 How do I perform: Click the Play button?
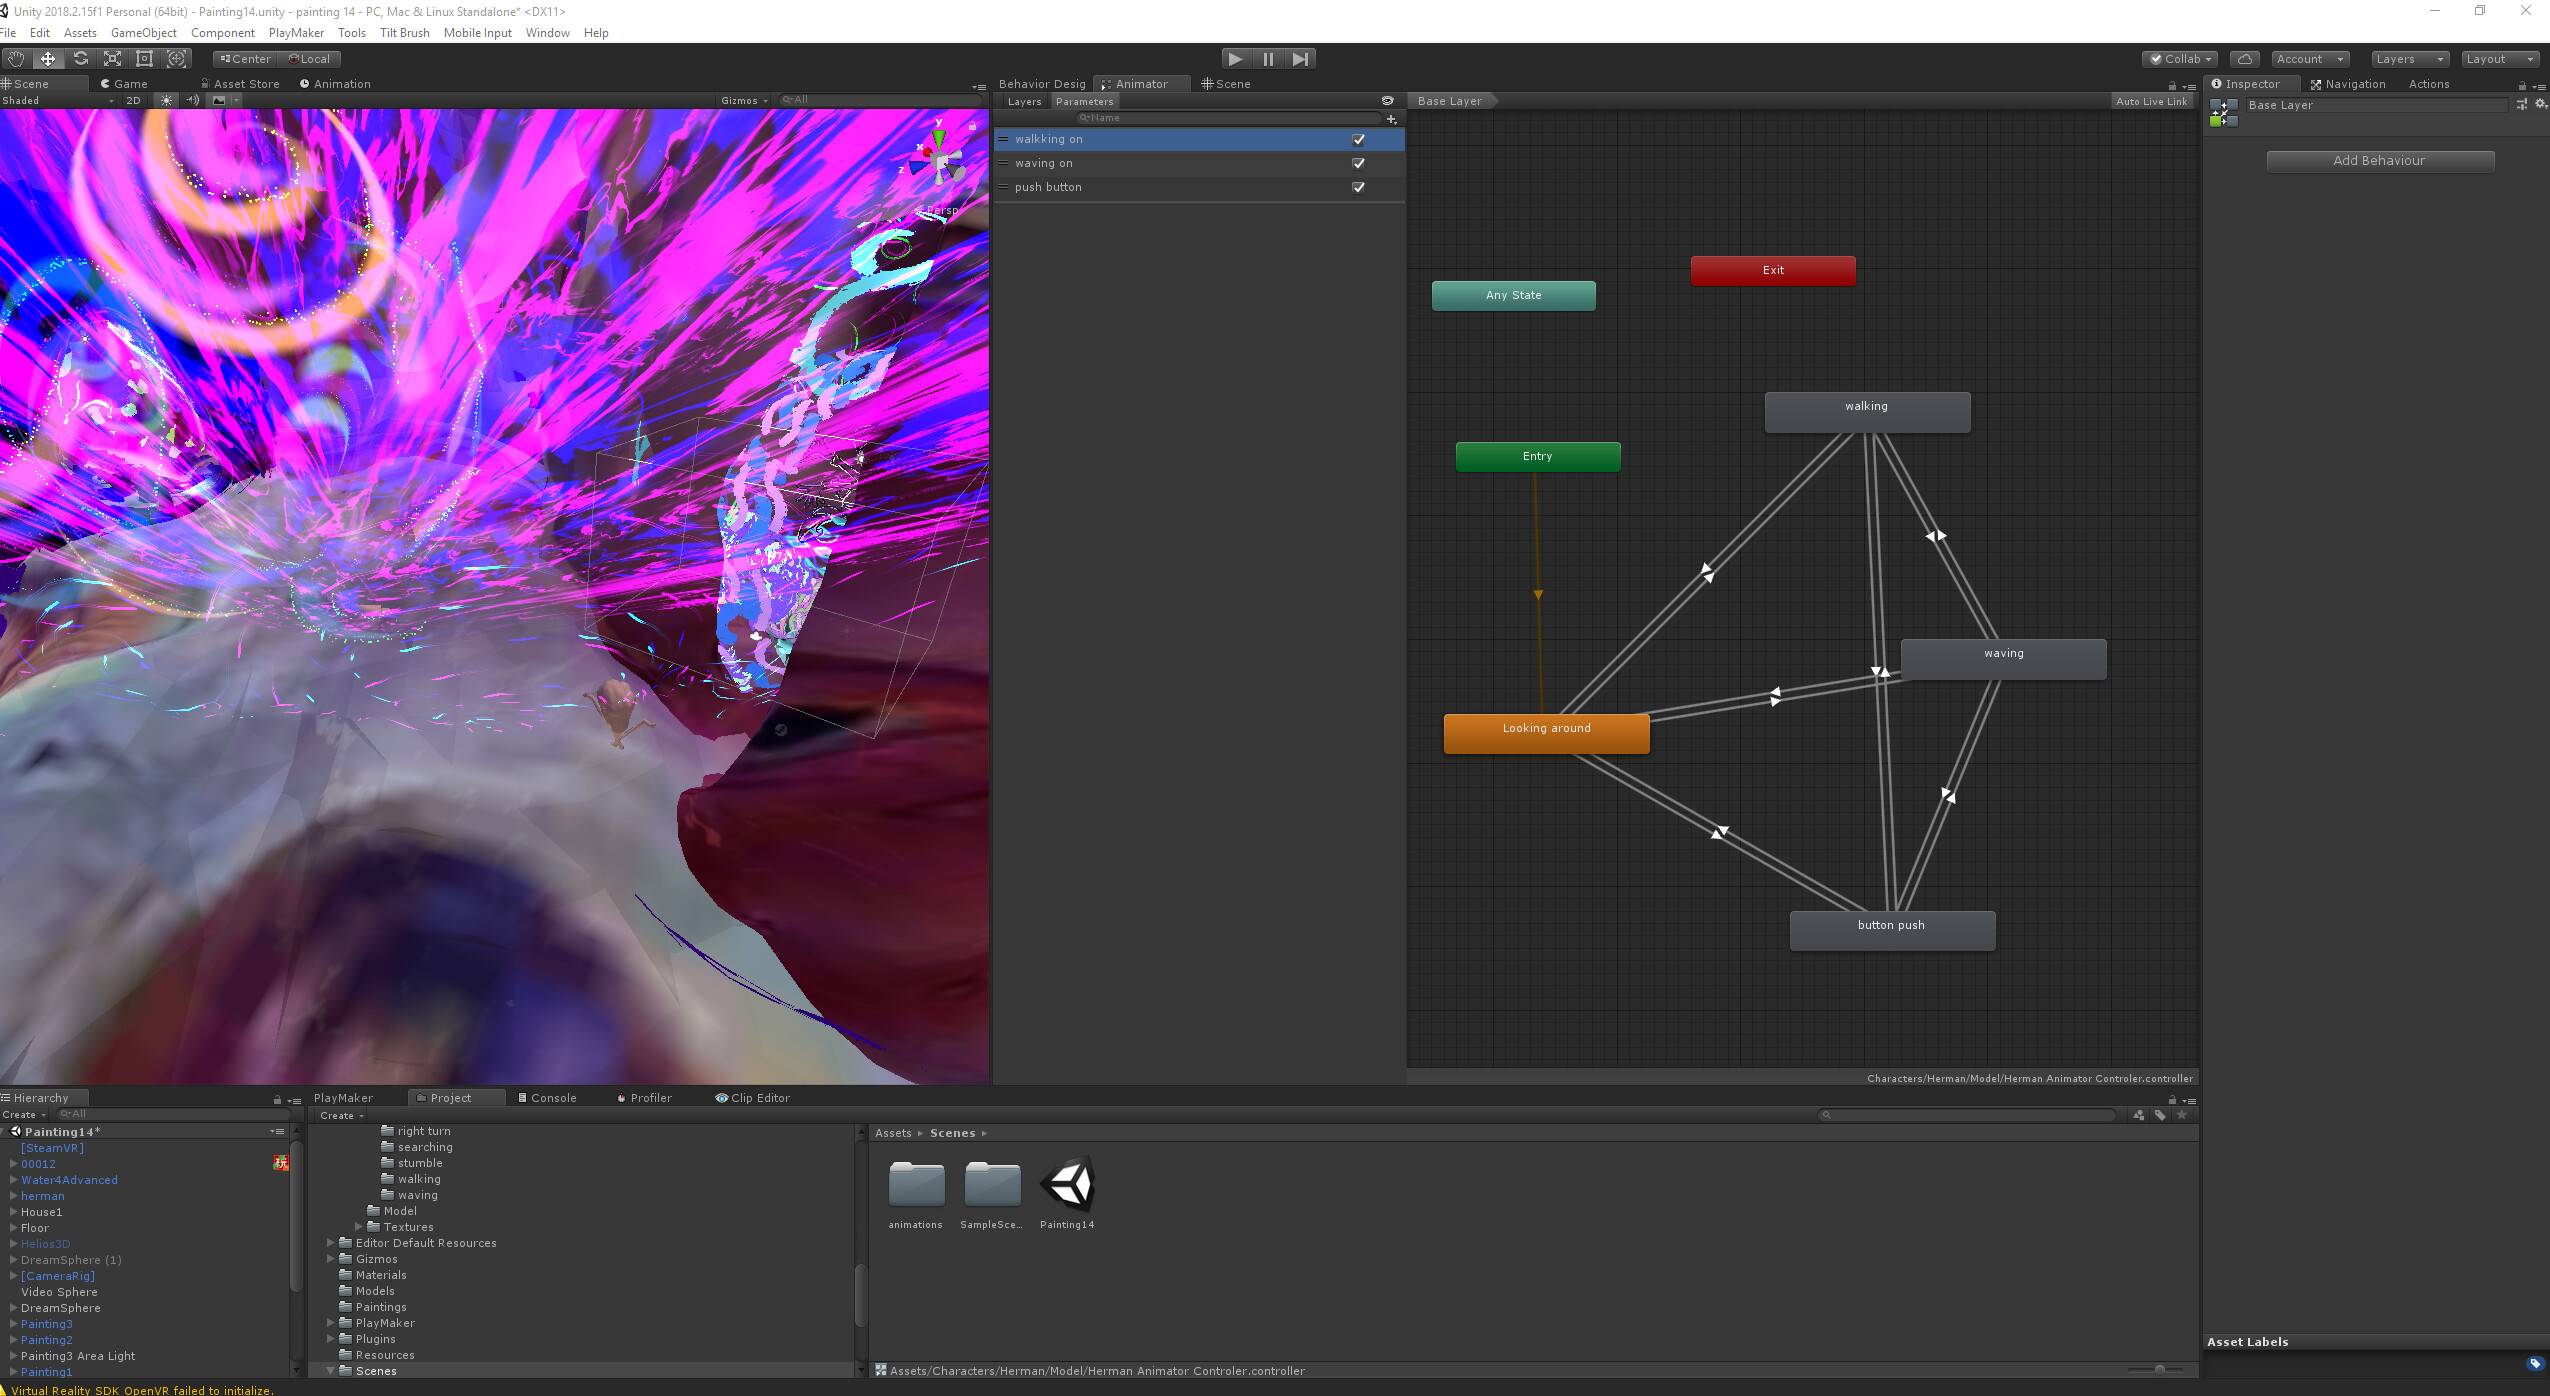pyautogui.click(x=1236, y=59)
